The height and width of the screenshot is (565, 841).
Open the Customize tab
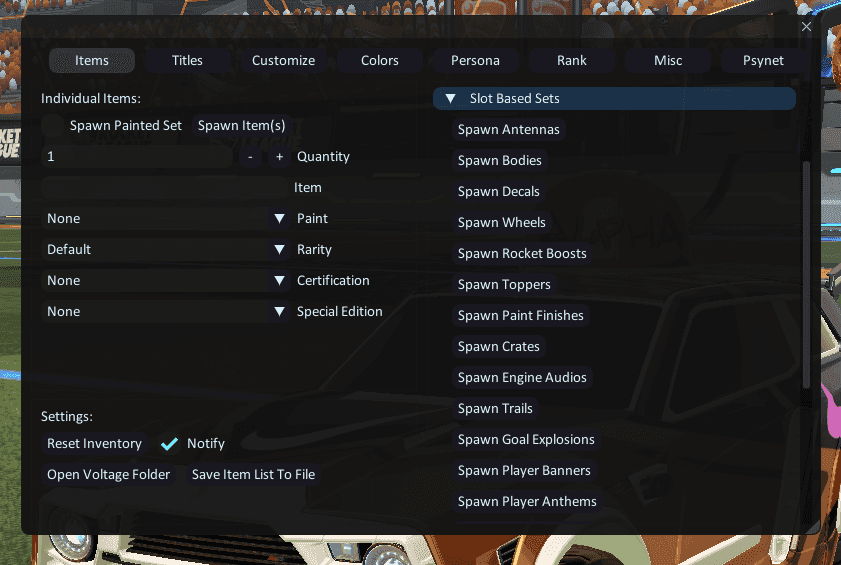(283, 61)
